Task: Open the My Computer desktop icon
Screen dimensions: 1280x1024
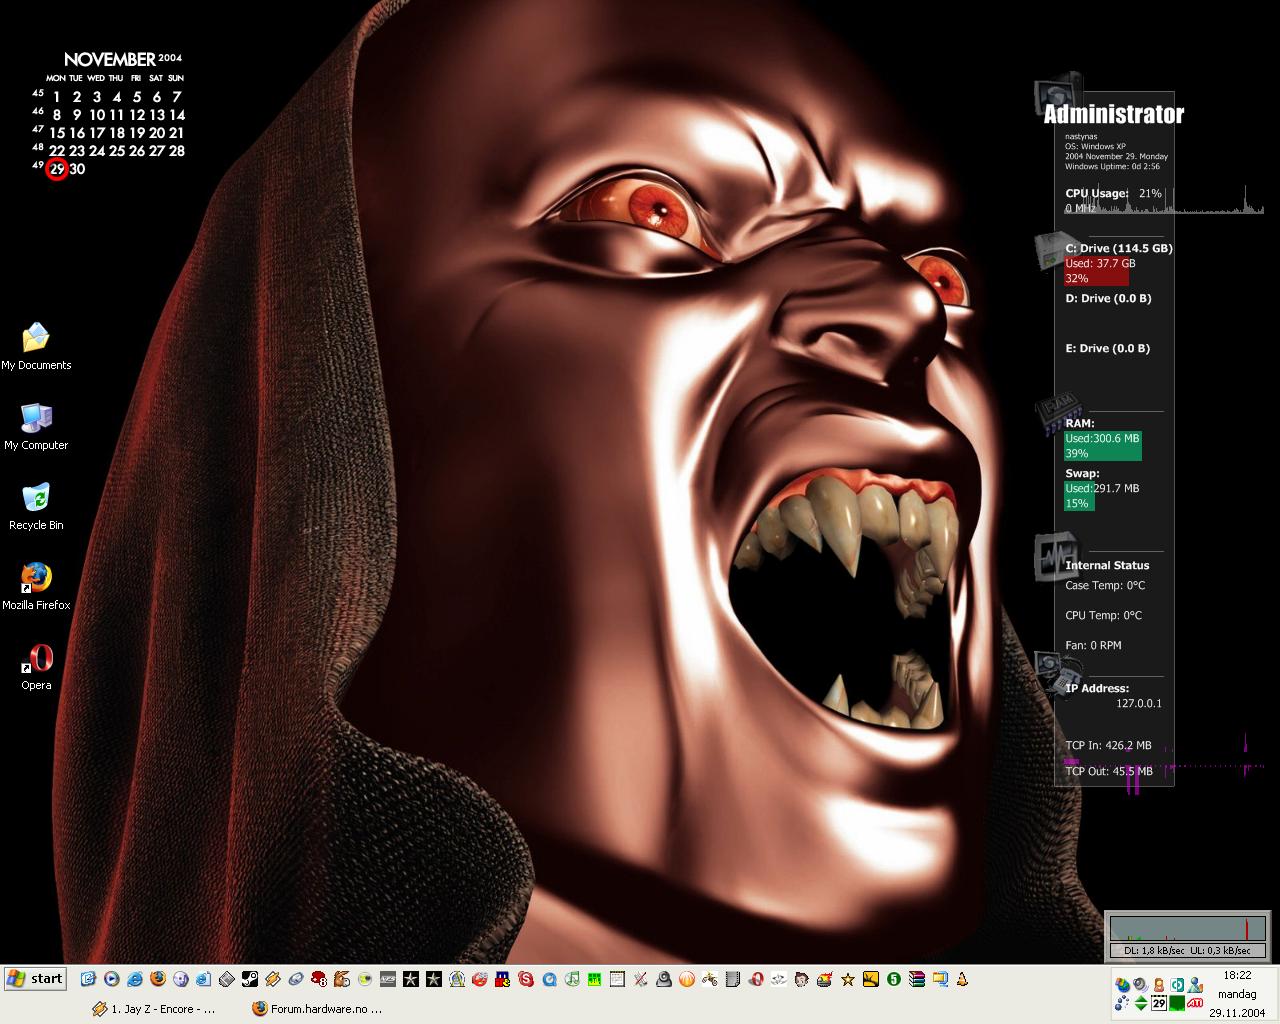Action: coord(36,426)
